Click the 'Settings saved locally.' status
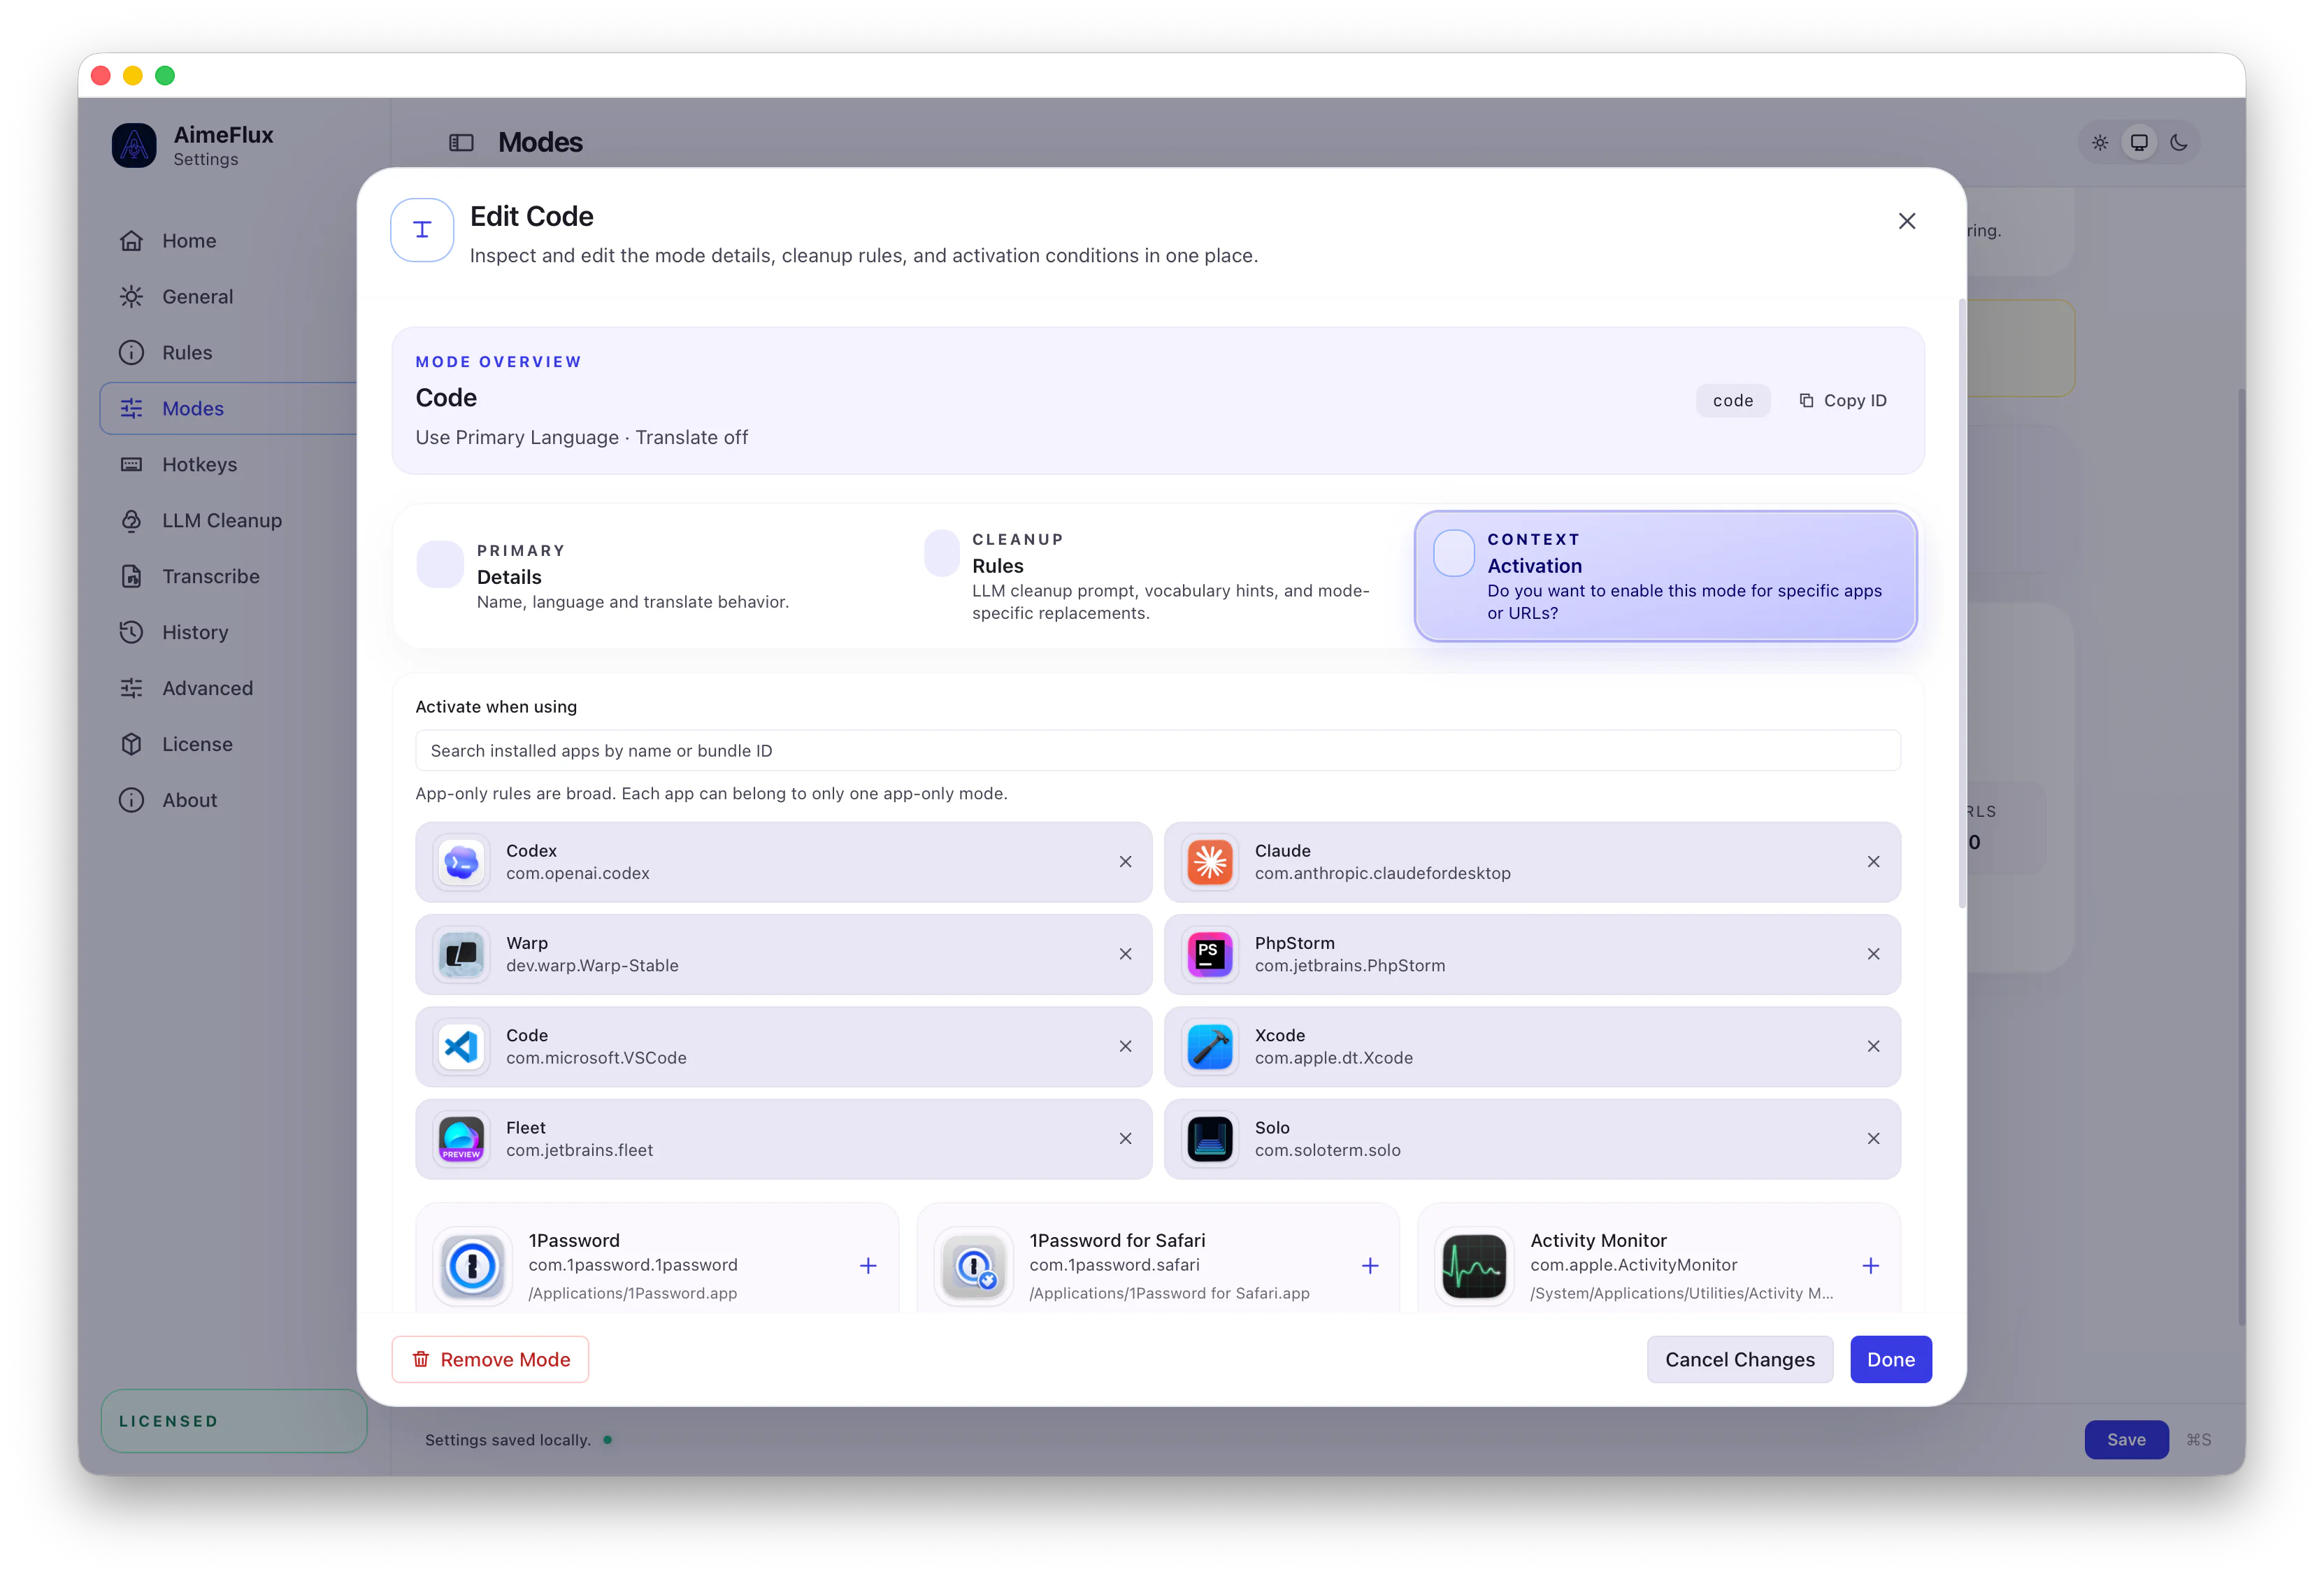2324x1579 pixels. tap(507, 1440)
